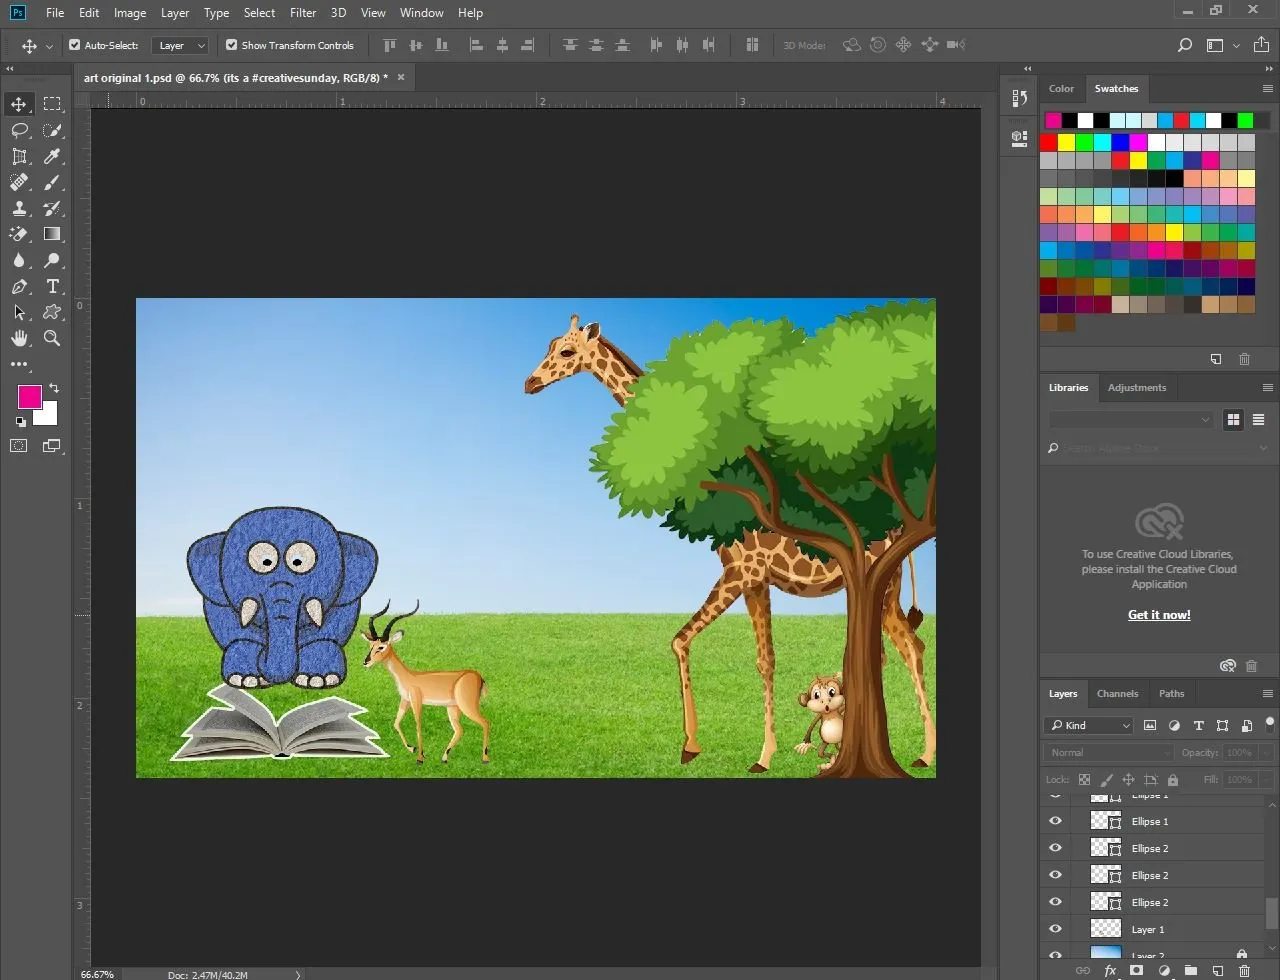Select the Horizontal Type tool
This screenshot has width=1280, height=980.
pyautogui.click(x=53, y=286)
